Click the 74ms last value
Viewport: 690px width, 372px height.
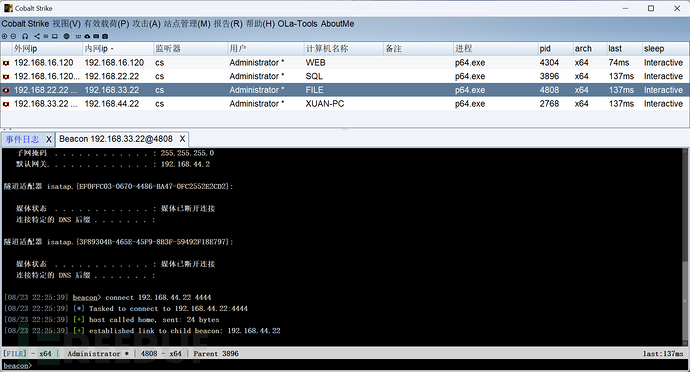tap(619, 63)
